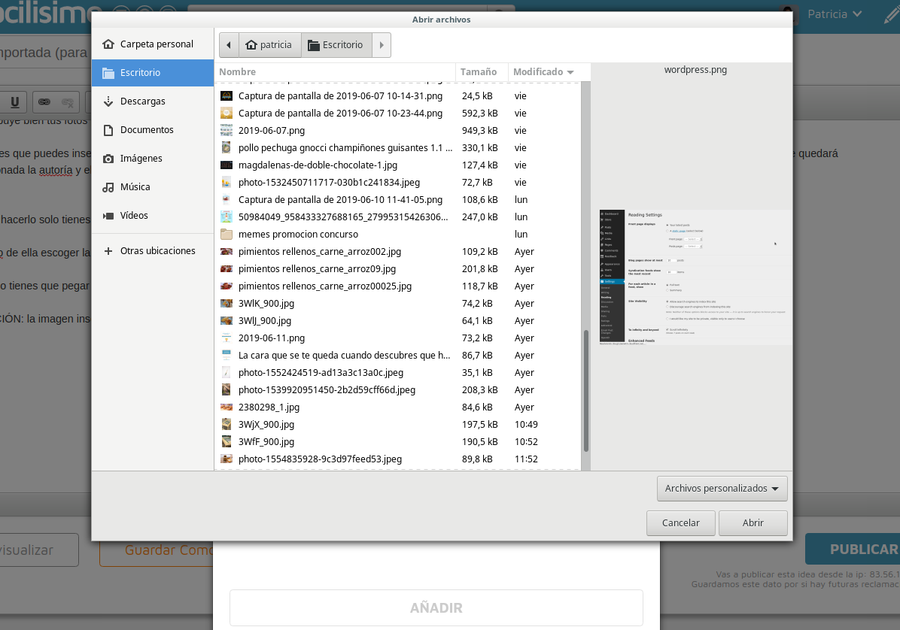
Task: Click the forward arrow in path bar
Action: coord(381,45)
